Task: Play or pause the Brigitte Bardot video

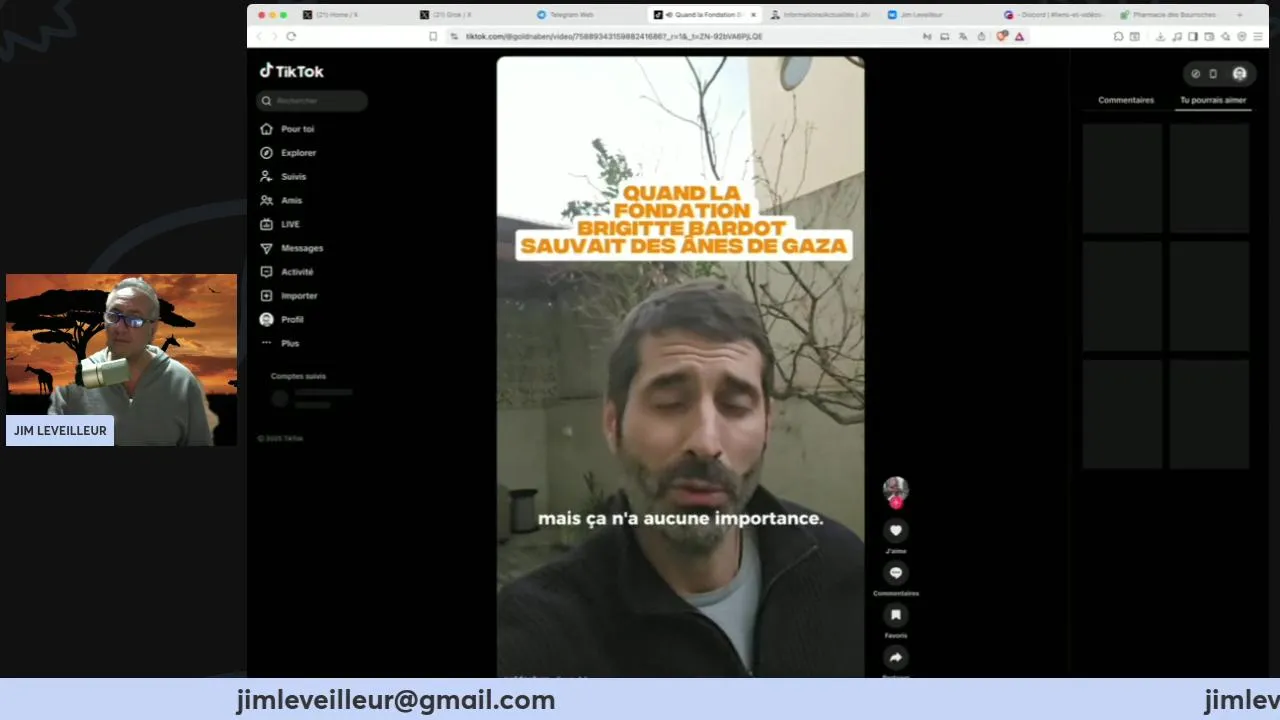Action: (681, 367)
